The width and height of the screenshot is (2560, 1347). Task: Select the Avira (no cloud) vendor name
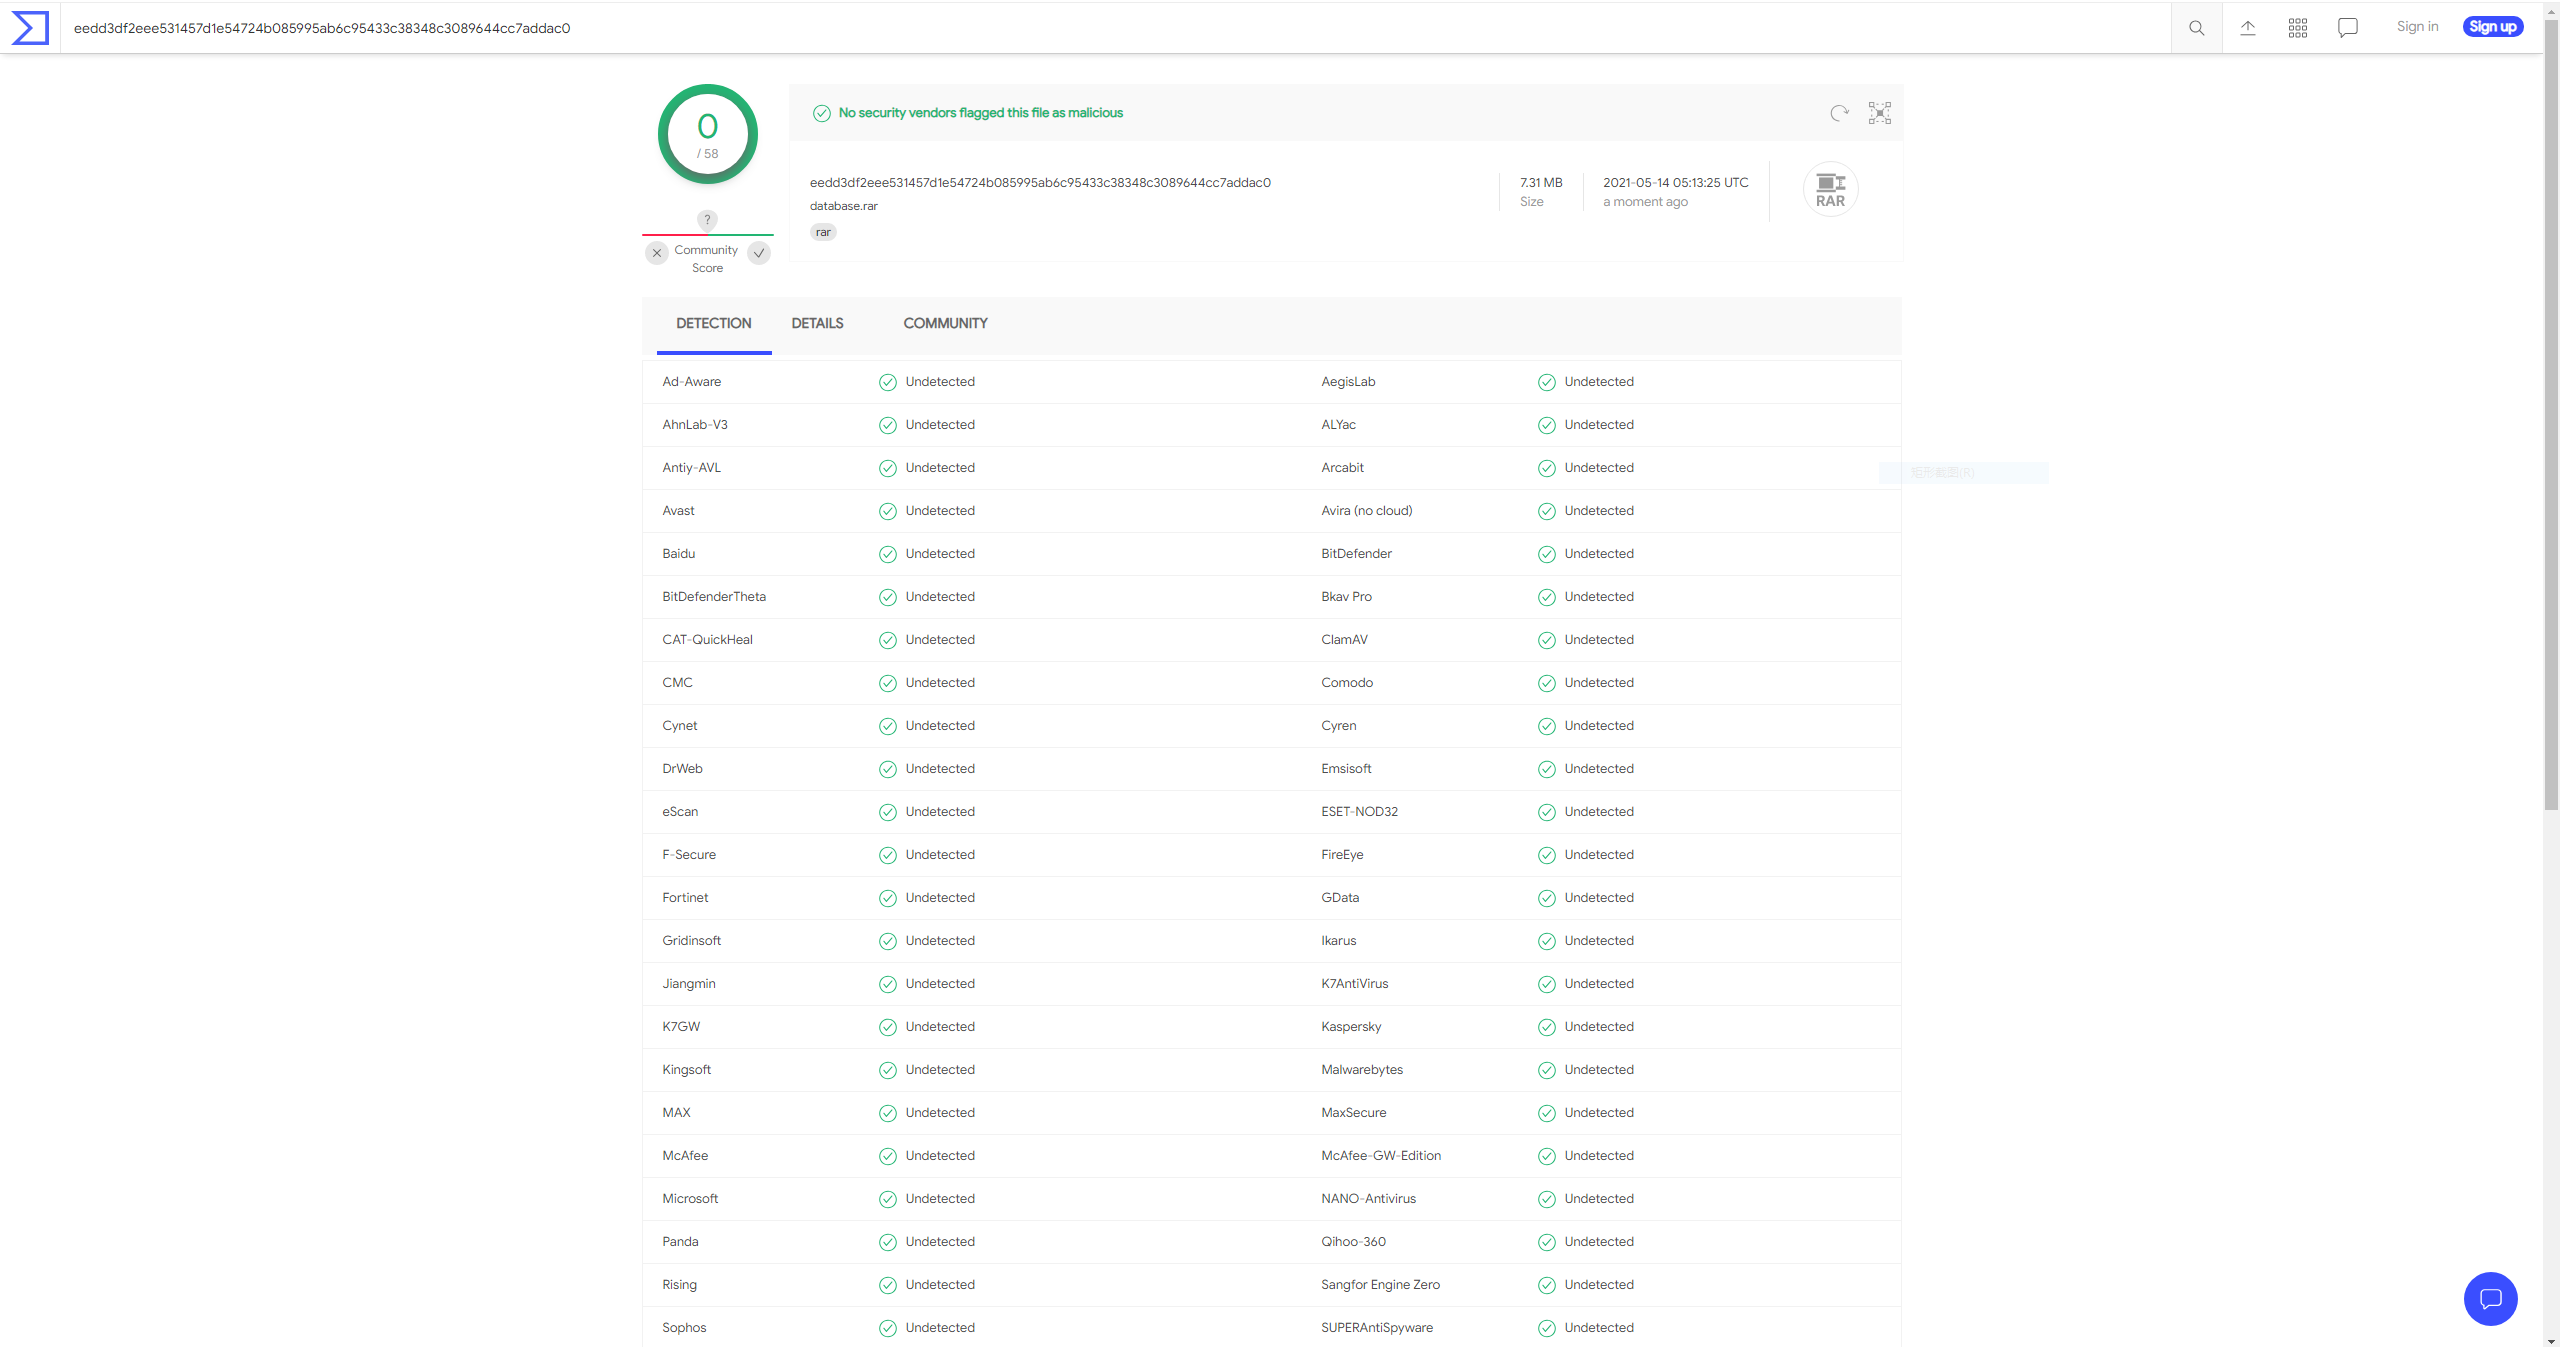[1366, 511]
